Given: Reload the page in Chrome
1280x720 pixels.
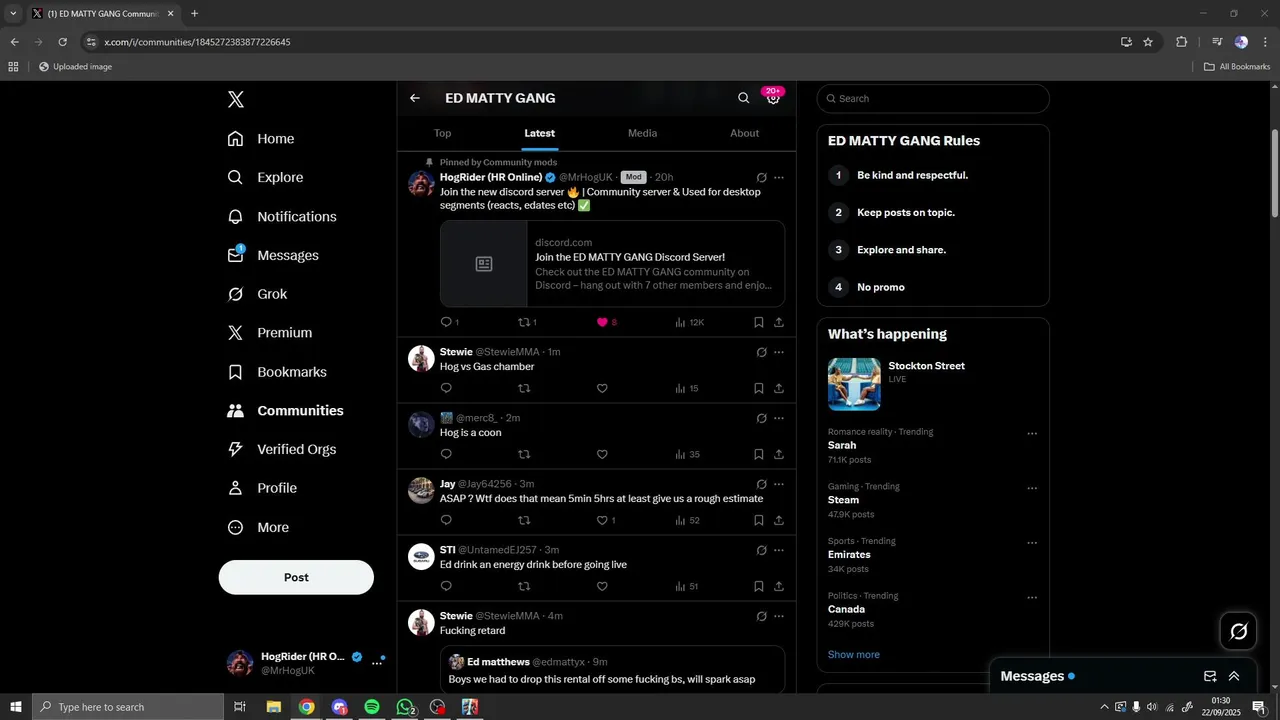Looking at the screenshot, I should point(62,42).
